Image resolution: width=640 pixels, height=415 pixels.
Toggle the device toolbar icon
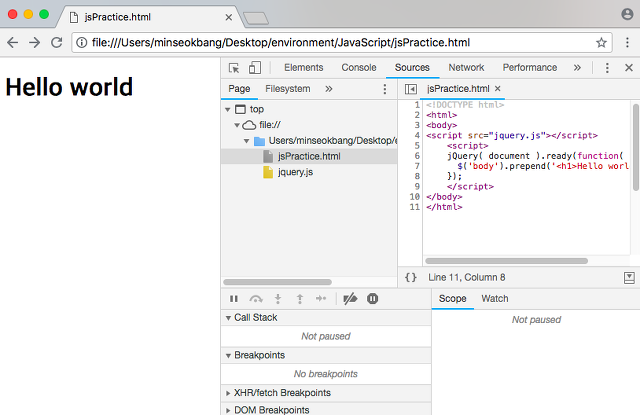[x=255, y=68]
